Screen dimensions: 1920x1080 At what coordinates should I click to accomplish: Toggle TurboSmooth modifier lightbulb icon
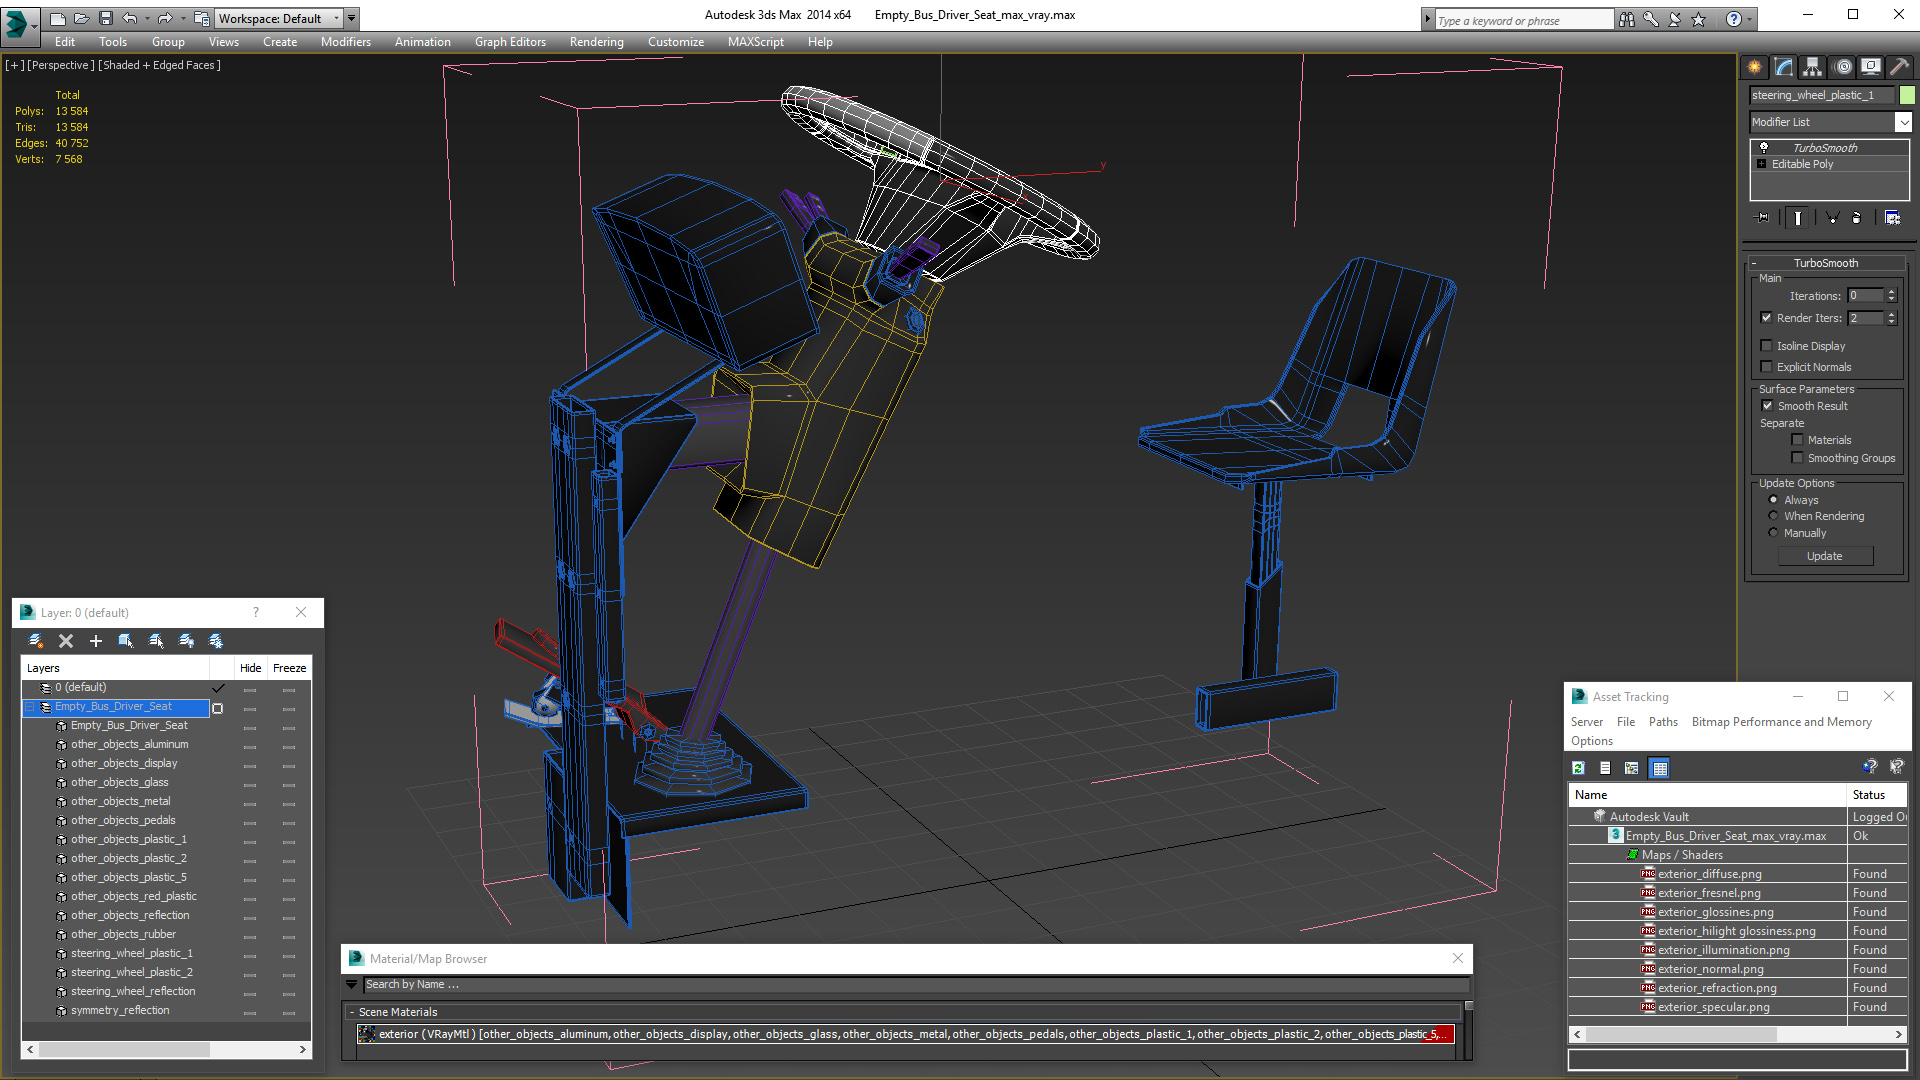click(1764, 147)
